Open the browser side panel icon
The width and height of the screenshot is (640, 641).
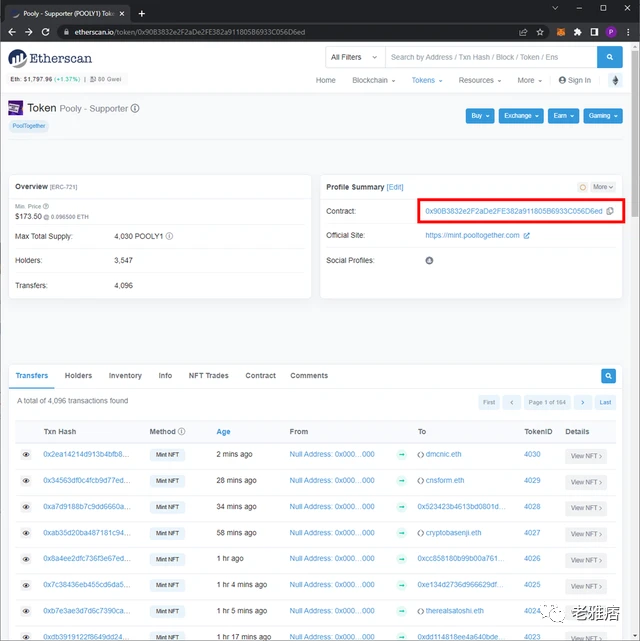click(594, 32)
